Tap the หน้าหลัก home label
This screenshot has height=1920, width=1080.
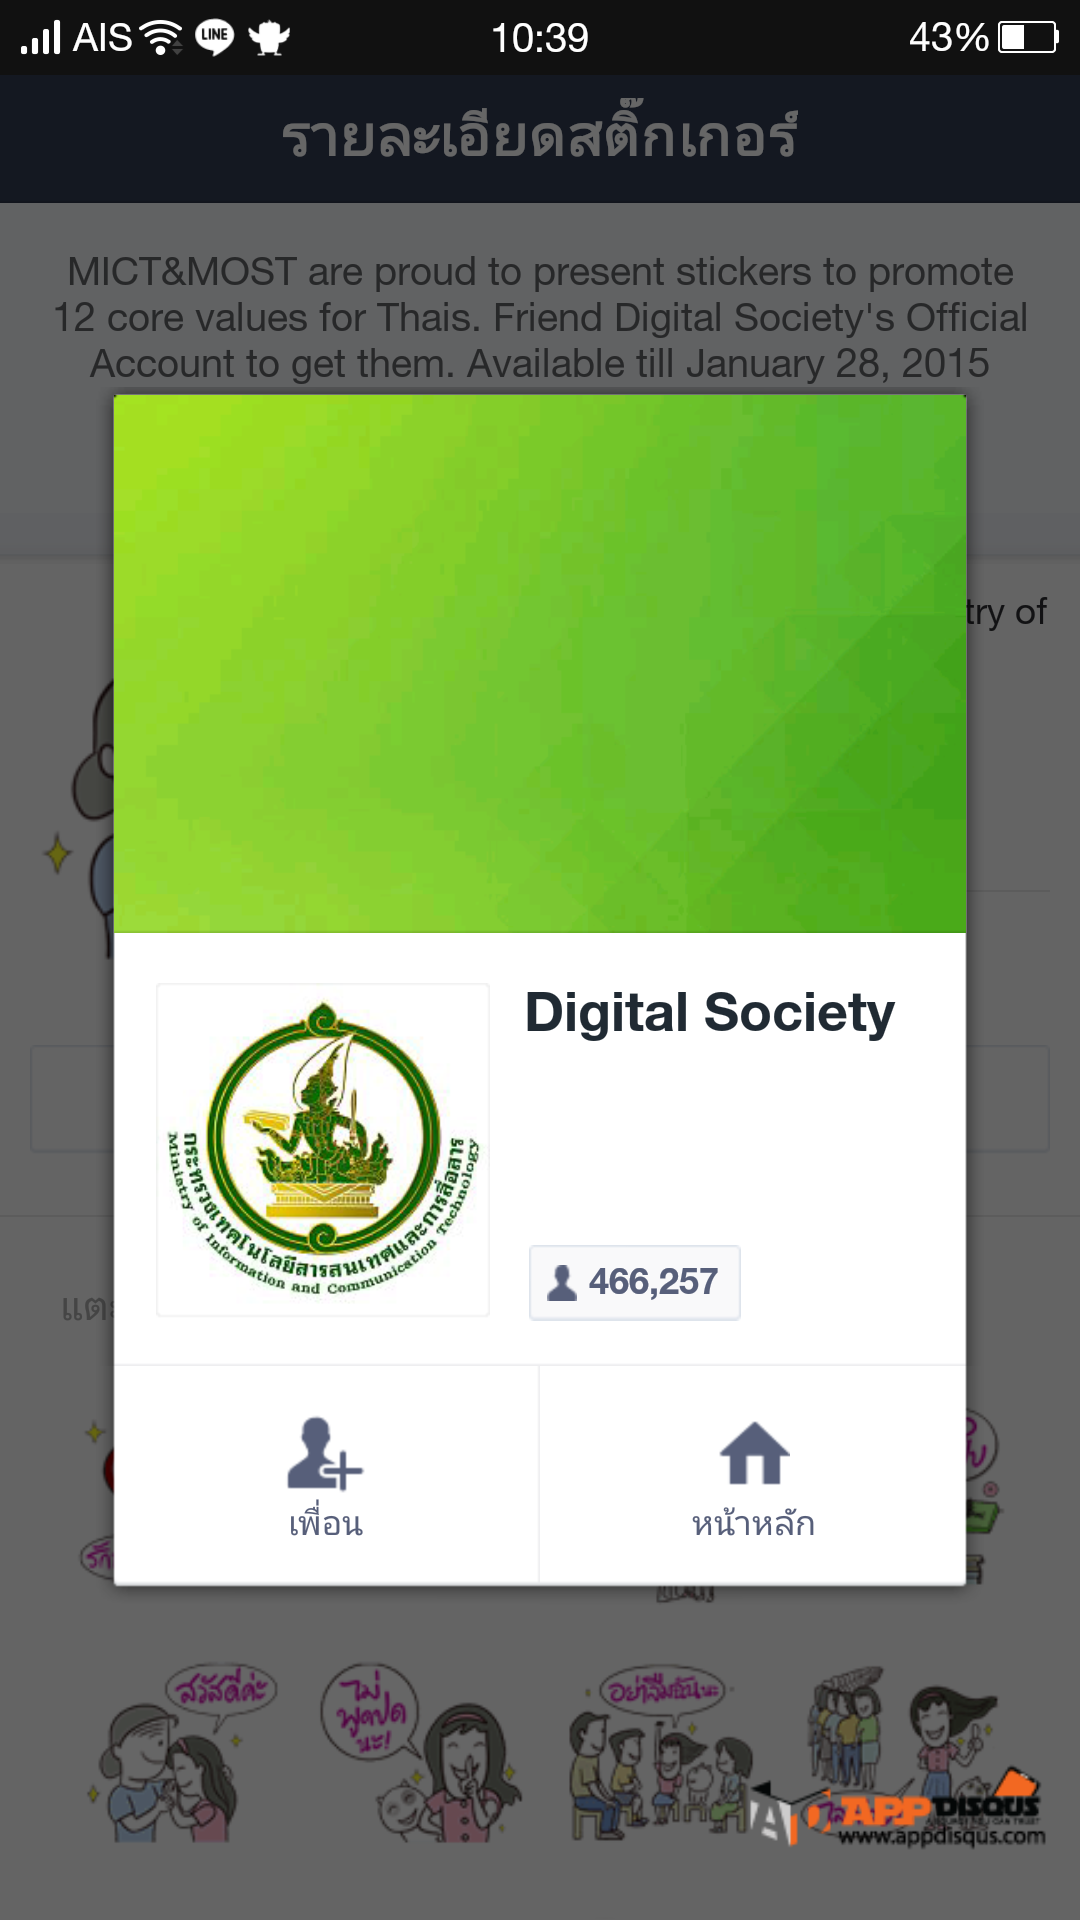click(754, 1524)
